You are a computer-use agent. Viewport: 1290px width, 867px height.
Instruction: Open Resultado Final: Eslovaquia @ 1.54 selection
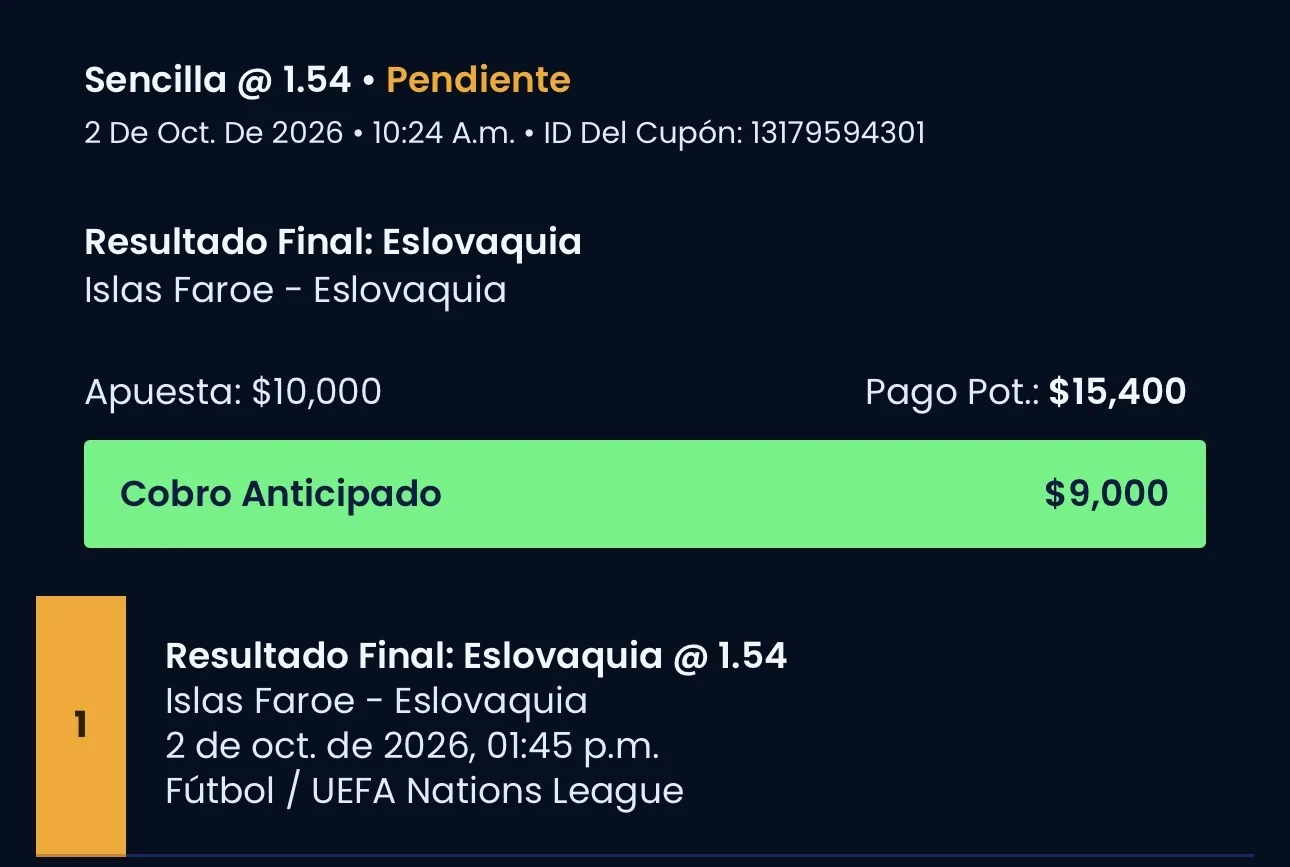click(x=476, y=656)
